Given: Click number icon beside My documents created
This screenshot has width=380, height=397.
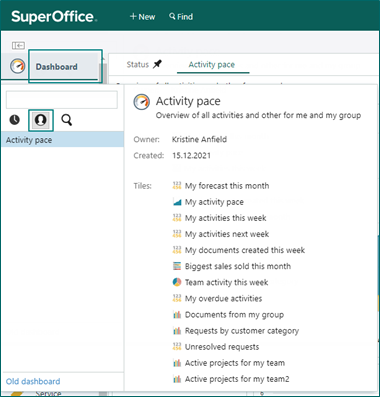Looking at the screenshot, I should [x=177, y=250].
